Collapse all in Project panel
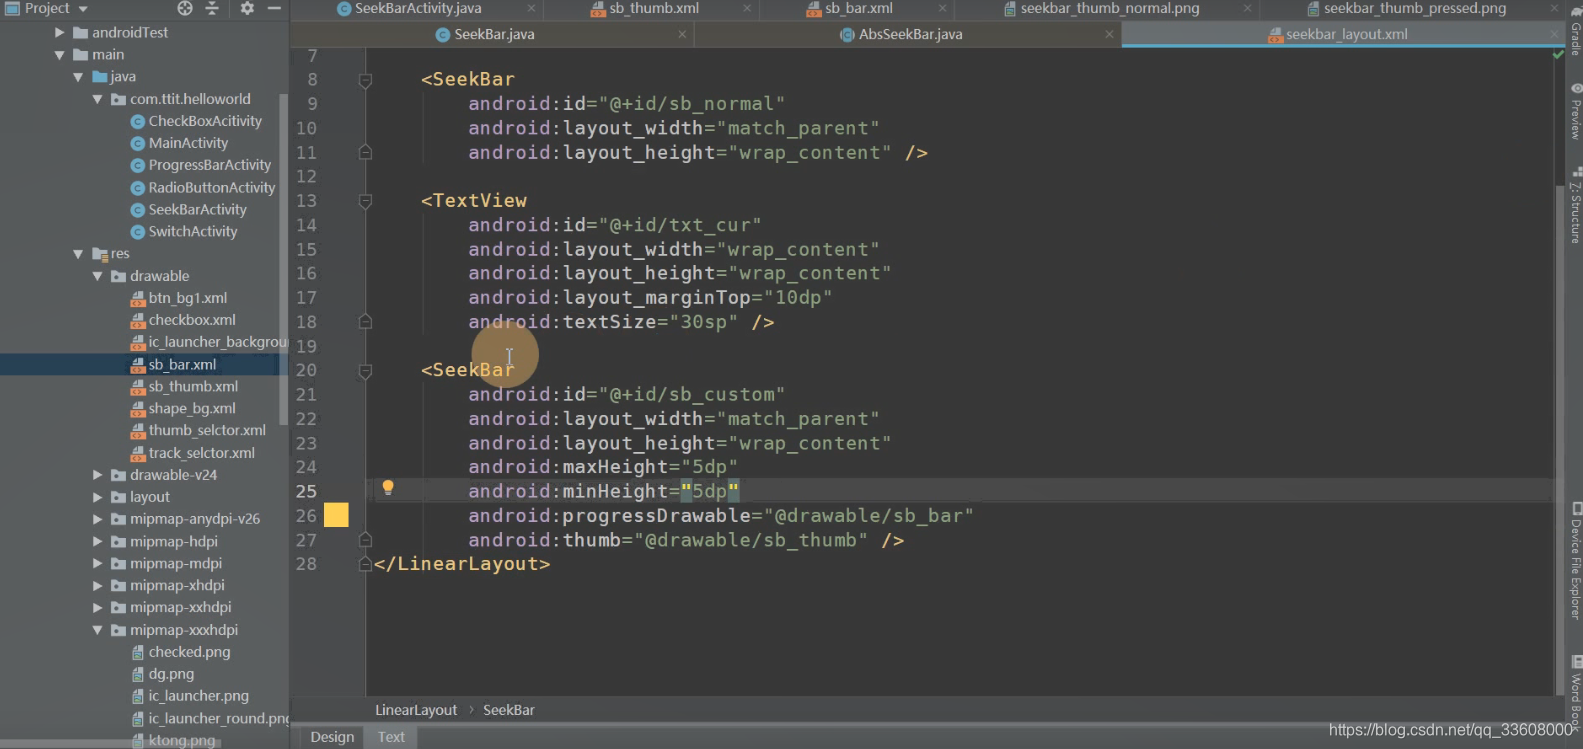1583x749 pixels. coord(212,8)
